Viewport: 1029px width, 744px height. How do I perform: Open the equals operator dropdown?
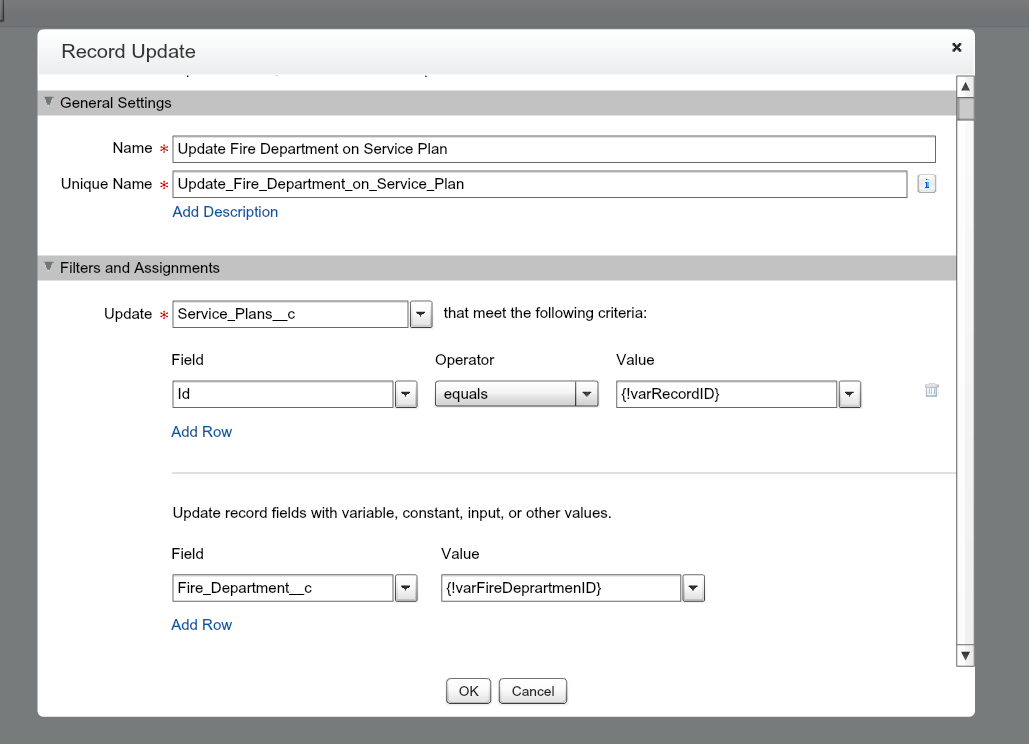click(587, 394)
